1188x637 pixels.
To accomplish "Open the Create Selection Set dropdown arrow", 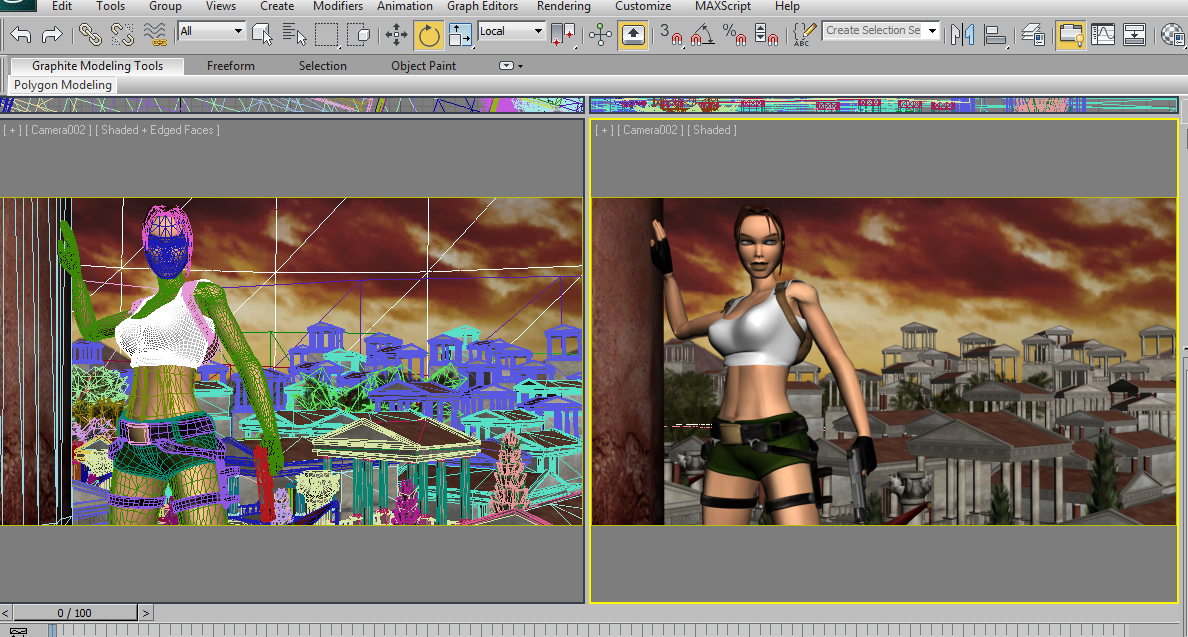I will click(933, 30).
